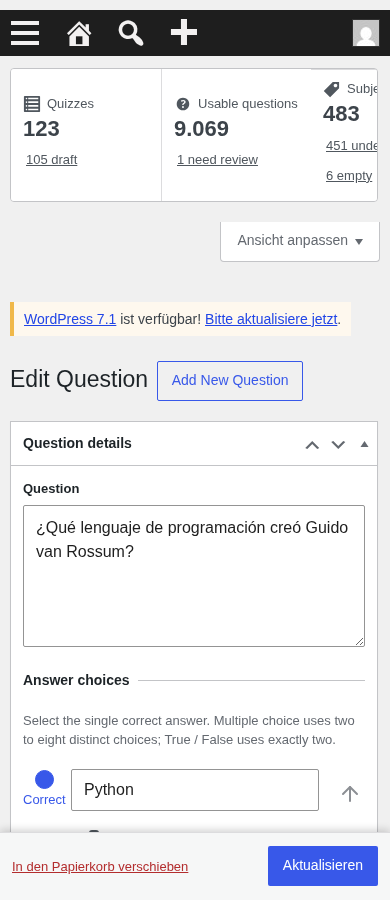Click the Answer choices heading

point(76,680)
